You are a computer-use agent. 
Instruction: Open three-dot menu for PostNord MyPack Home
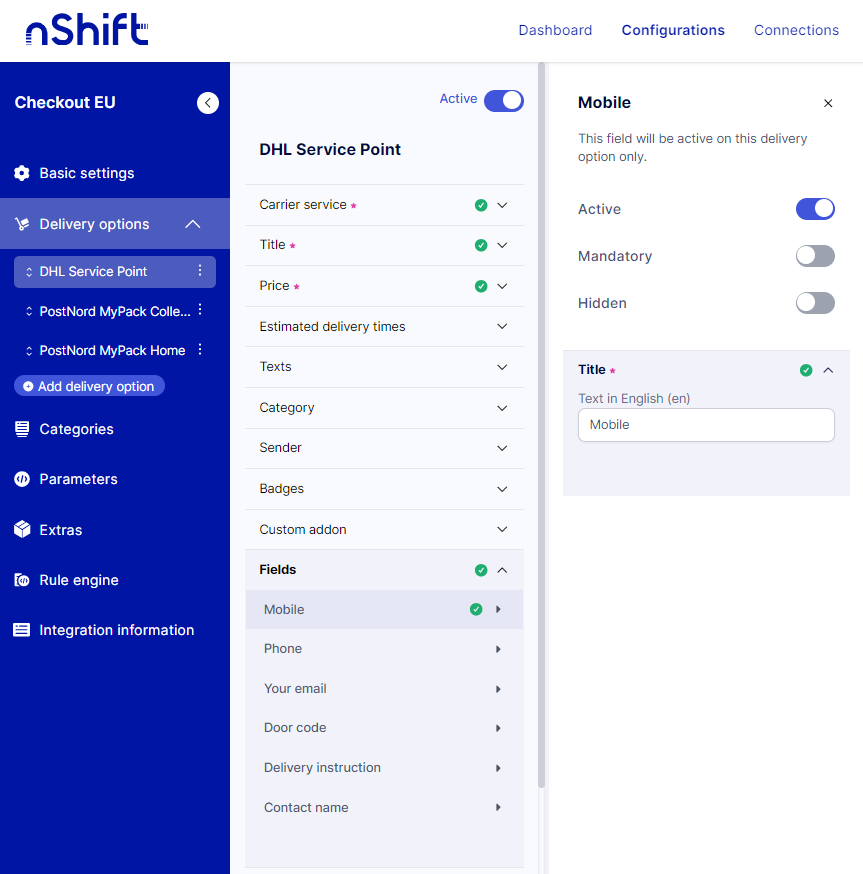[x=200, y=350]
